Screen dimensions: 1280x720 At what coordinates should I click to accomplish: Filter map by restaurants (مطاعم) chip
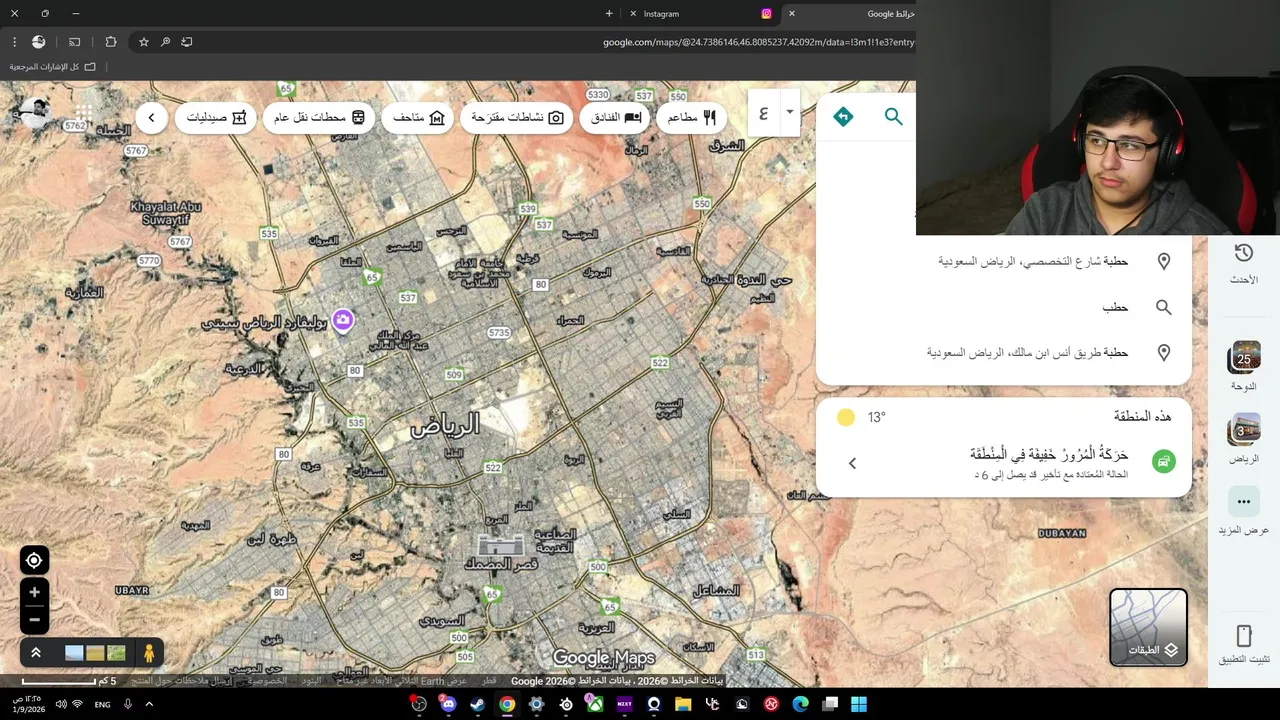[693, 117]
